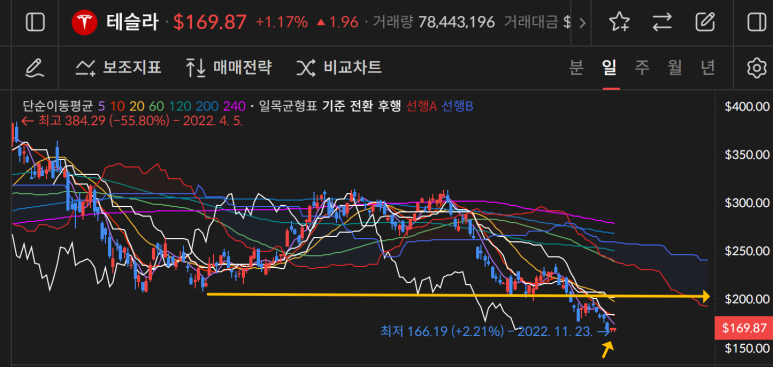Click the 최고 384.29 high marker label
The height and width of the screenshot is (367, 773).
pyautogui.click(x=132, y=121)
